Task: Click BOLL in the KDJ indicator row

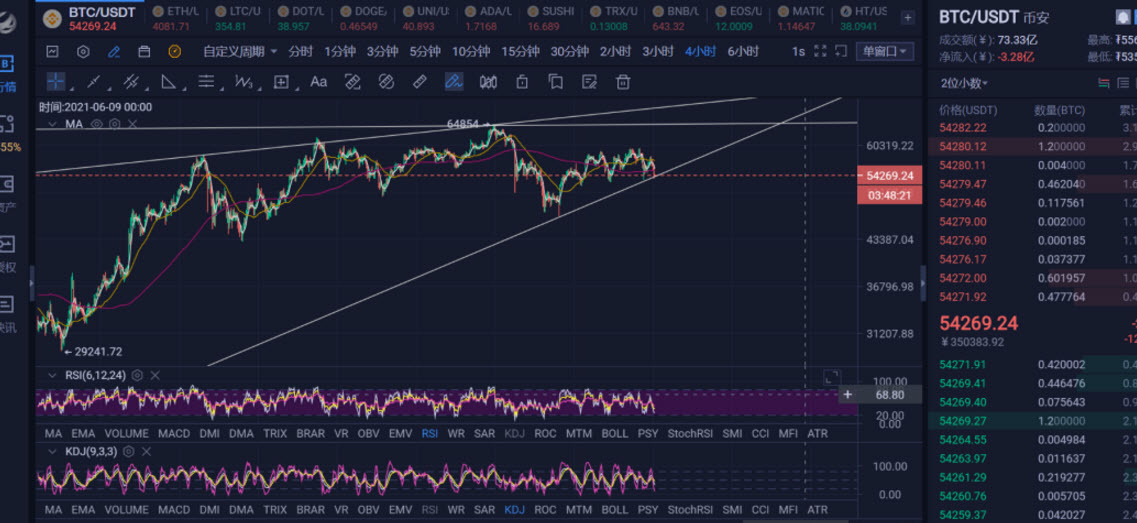Action: point(614,510)
